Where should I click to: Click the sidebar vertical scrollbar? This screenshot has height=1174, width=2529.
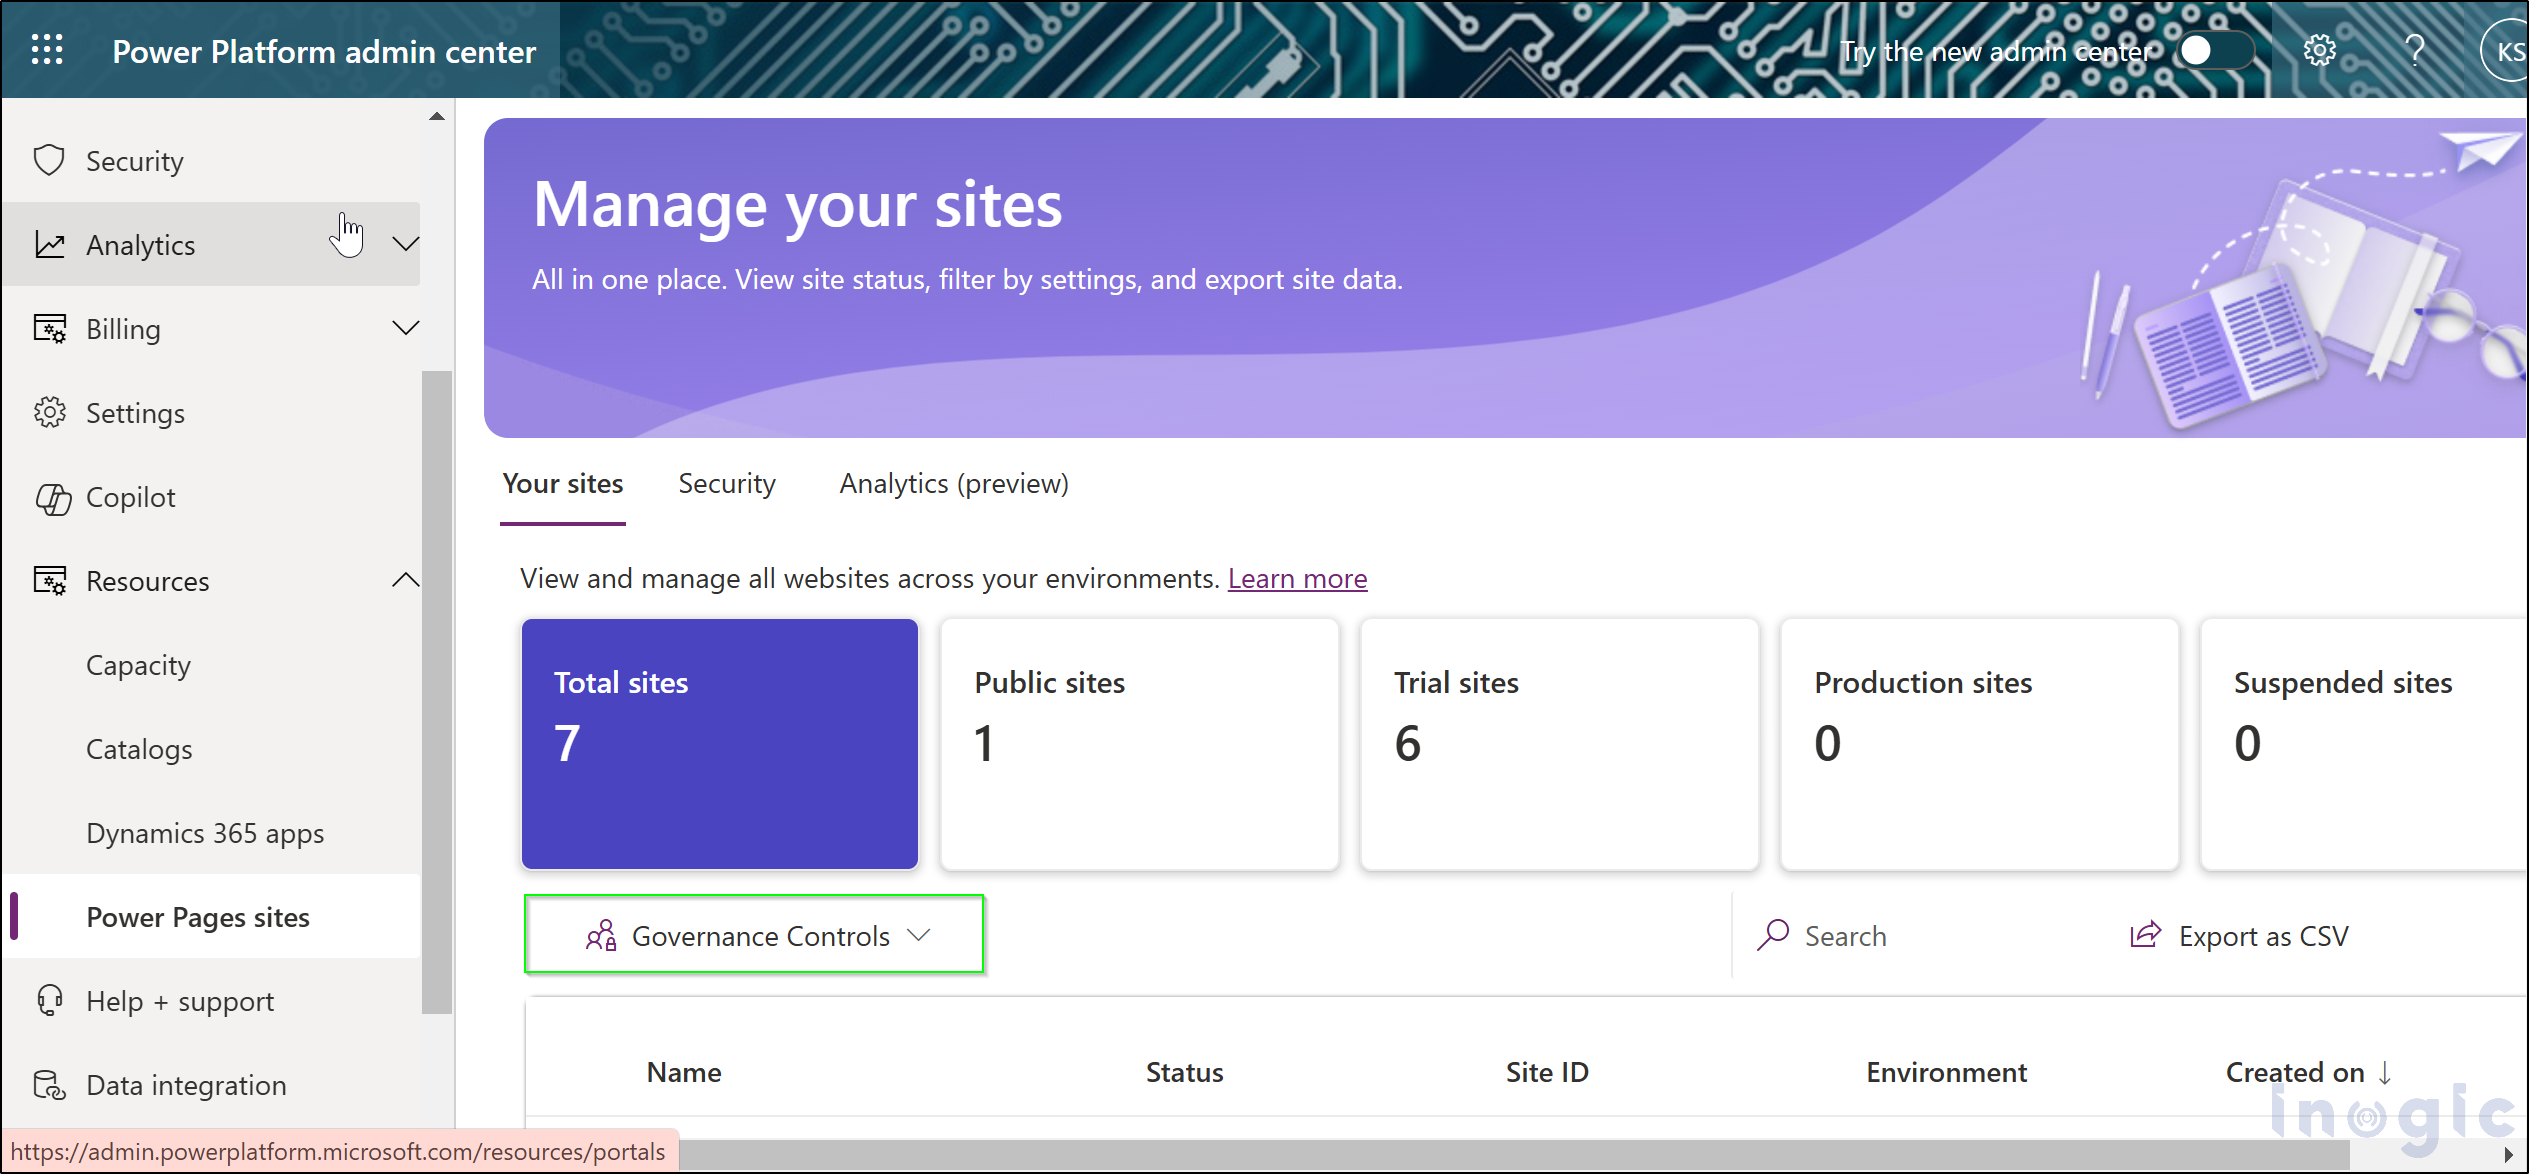click(437, 692)
